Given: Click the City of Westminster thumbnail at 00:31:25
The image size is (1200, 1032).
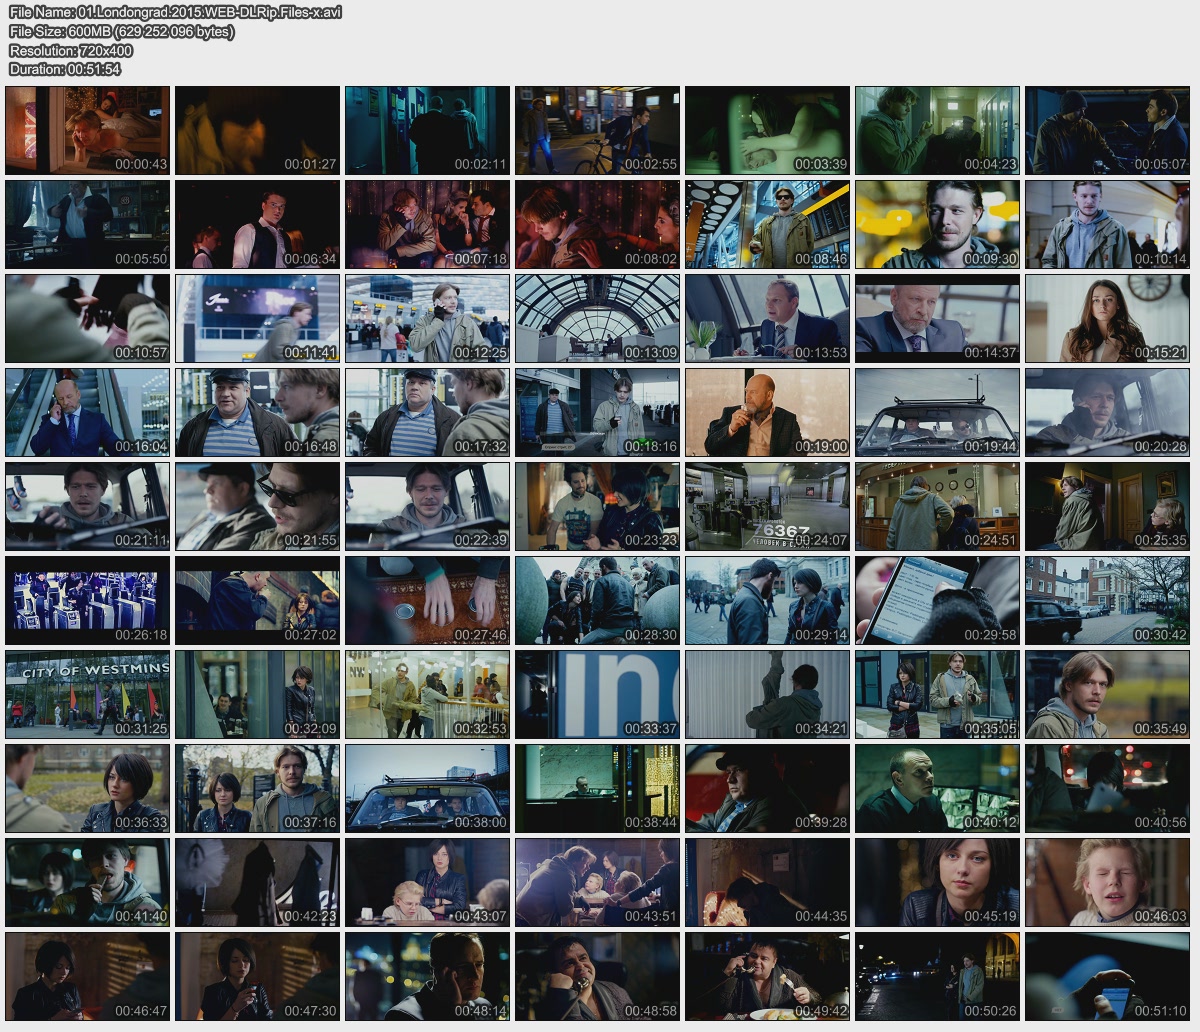Looking at the screenshot, I should point(88,694).
